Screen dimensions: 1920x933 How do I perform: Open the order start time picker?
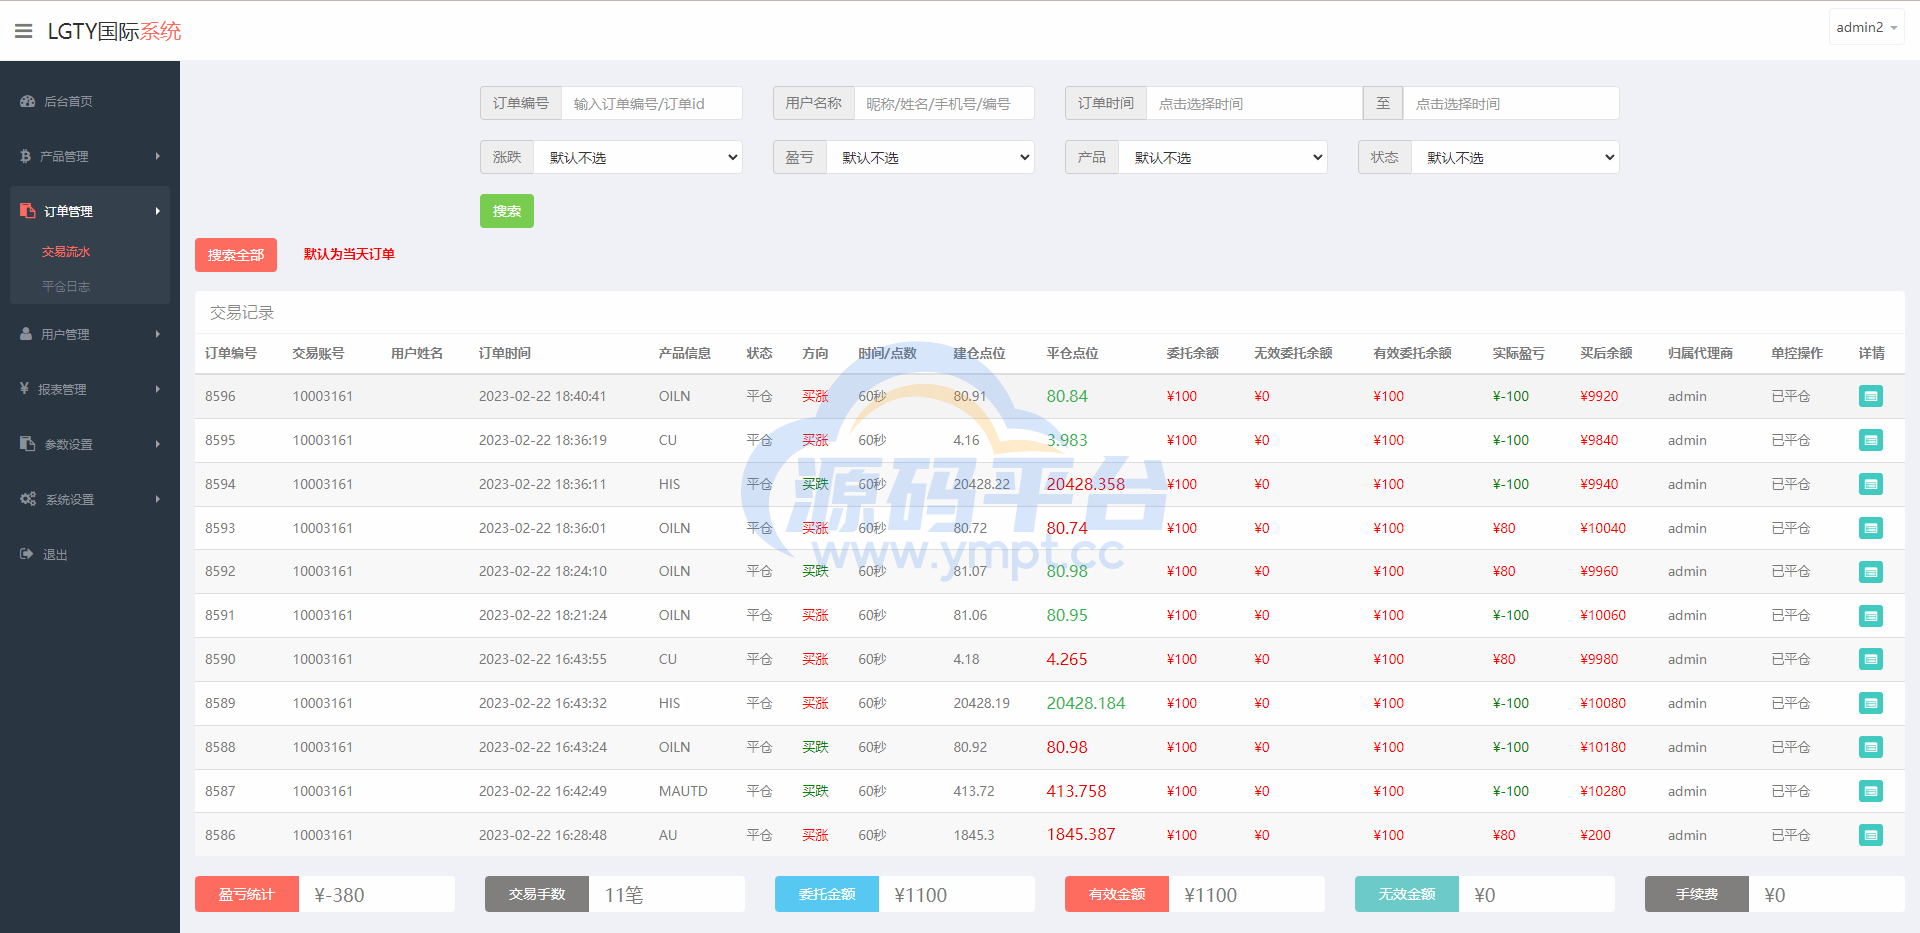pos(1254,103)
